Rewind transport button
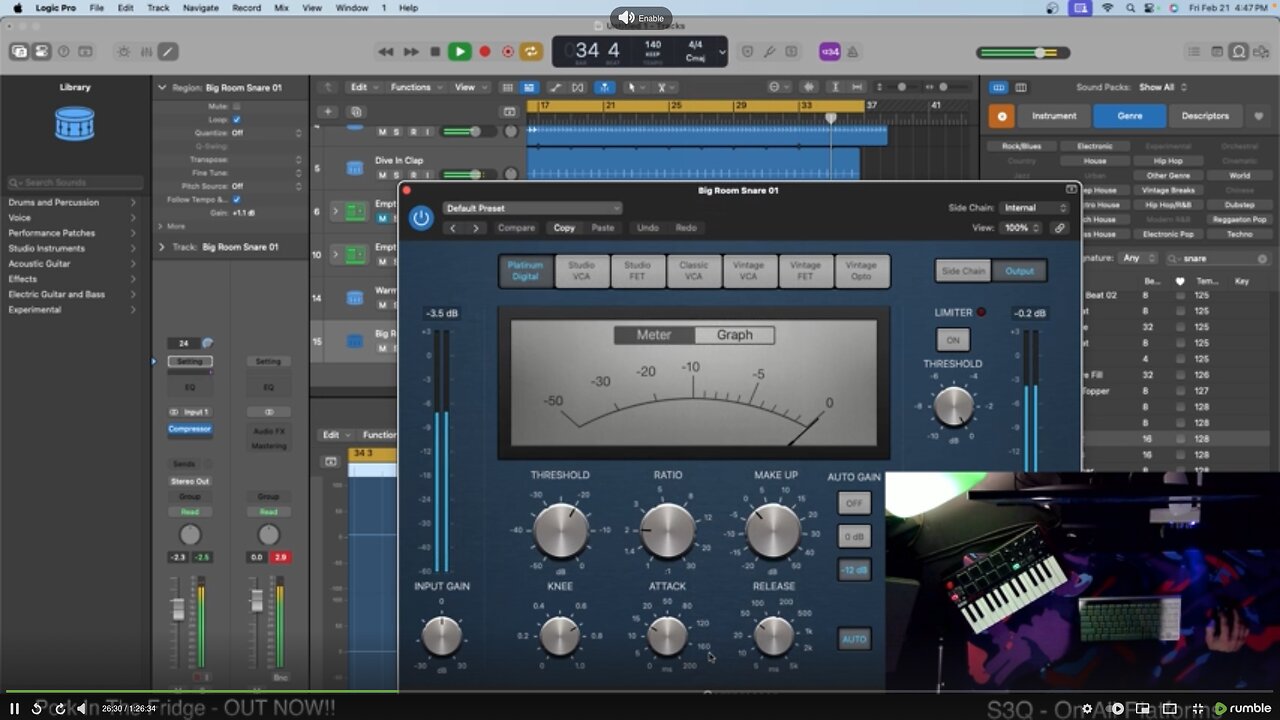 coord(386,51)
